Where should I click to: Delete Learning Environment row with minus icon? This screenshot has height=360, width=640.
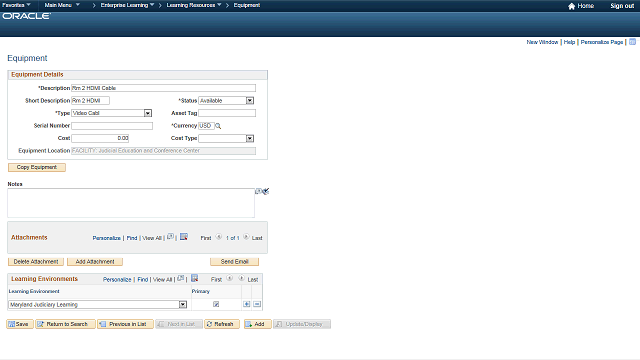(x=257, y=304)
